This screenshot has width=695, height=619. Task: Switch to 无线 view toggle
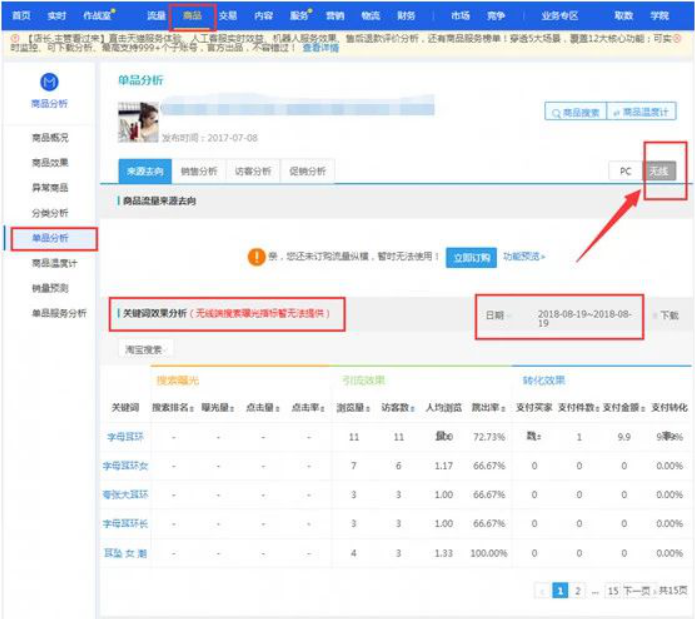[659, 171]
